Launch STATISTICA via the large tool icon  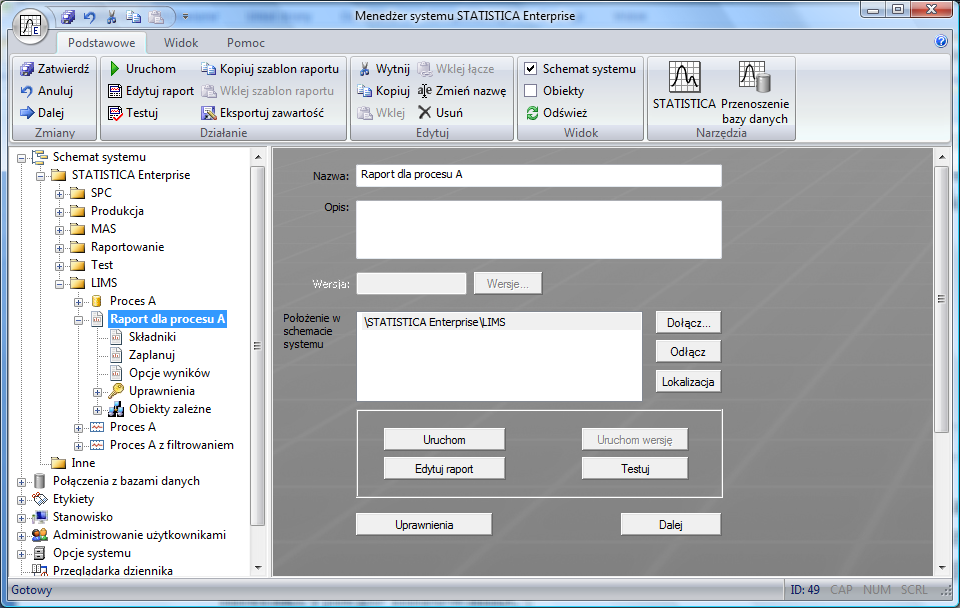point(684,77)
